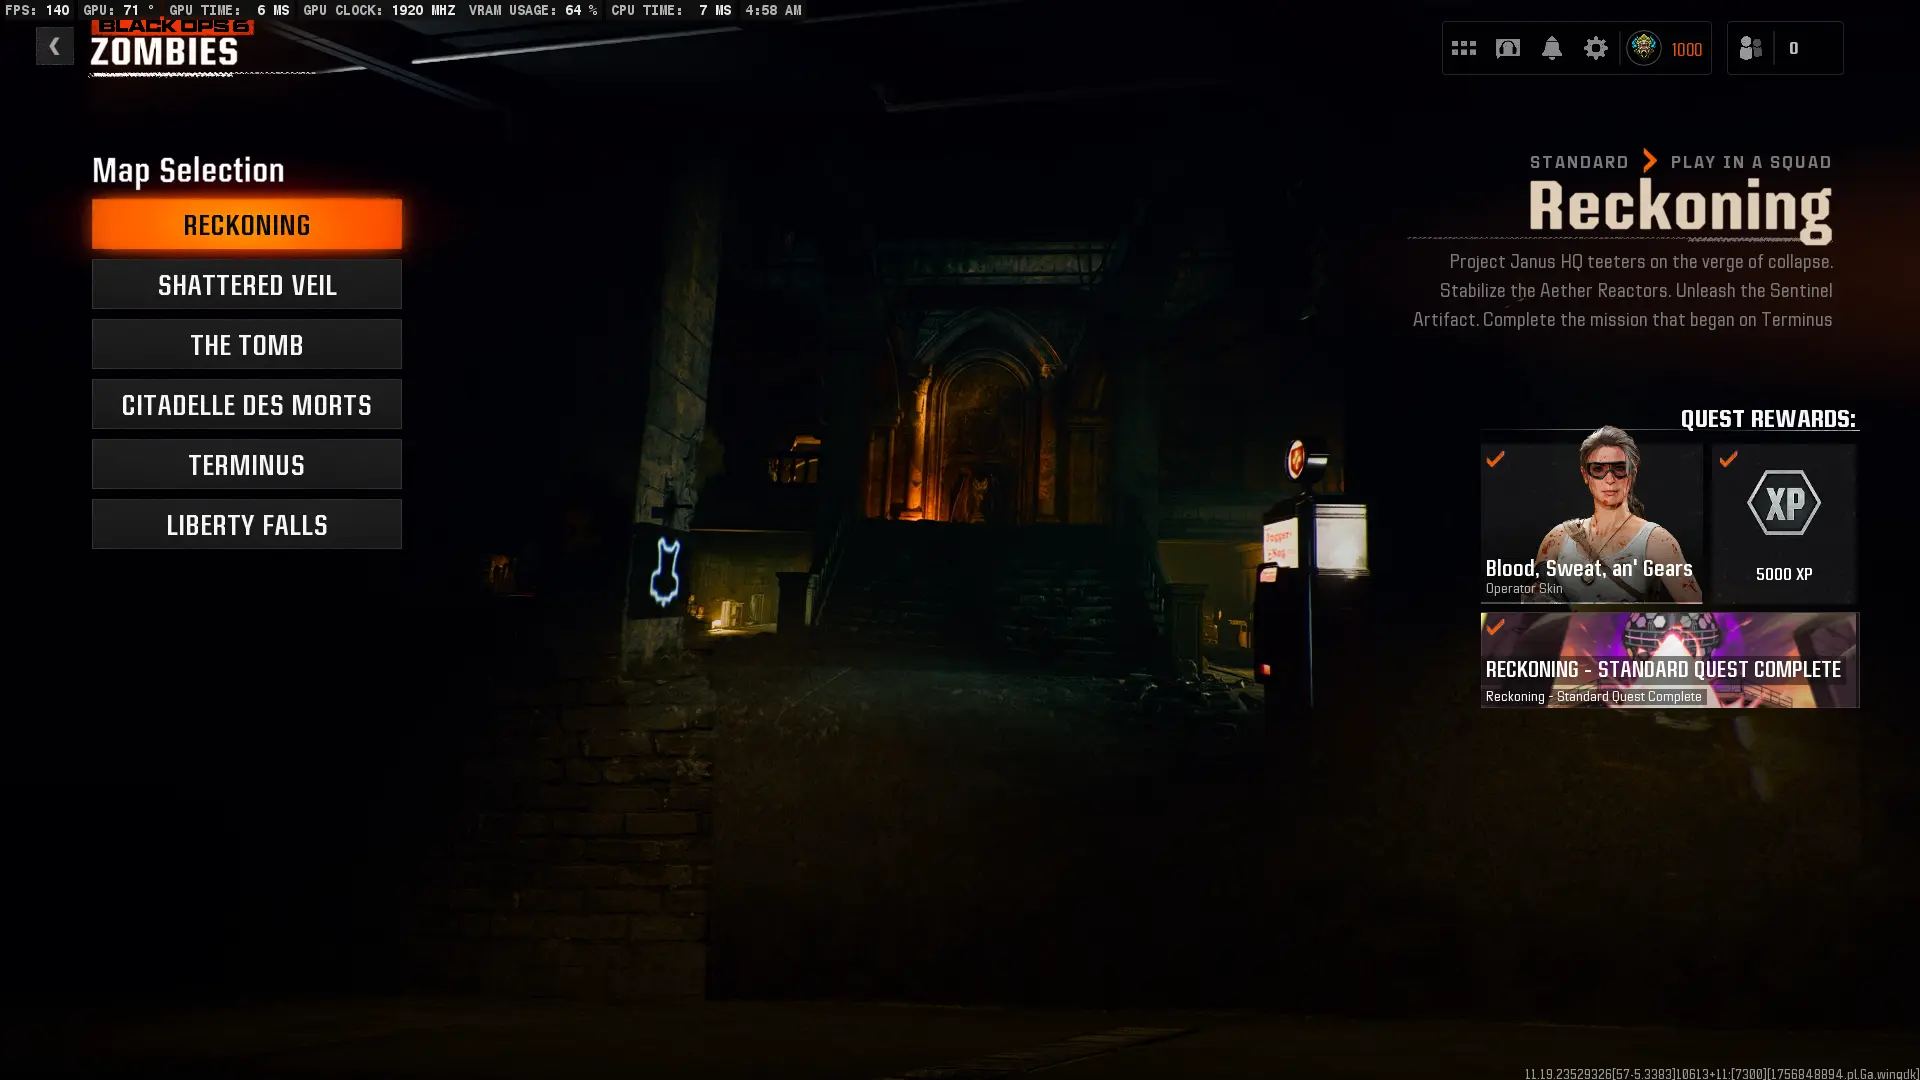1920x1080 pixels.
Task: Open Reckoning Standard Quest Complete card
Action: point(1669,660)
